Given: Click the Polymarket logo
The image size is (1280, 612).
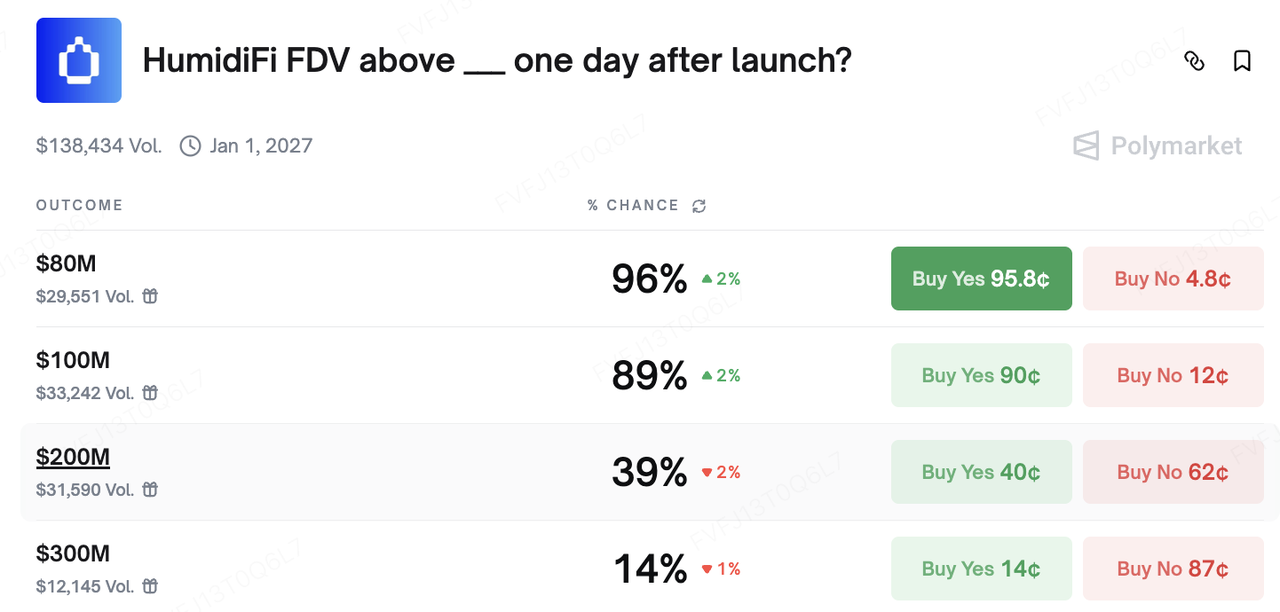Looking at the screenshot, I should coord(1157,146).
